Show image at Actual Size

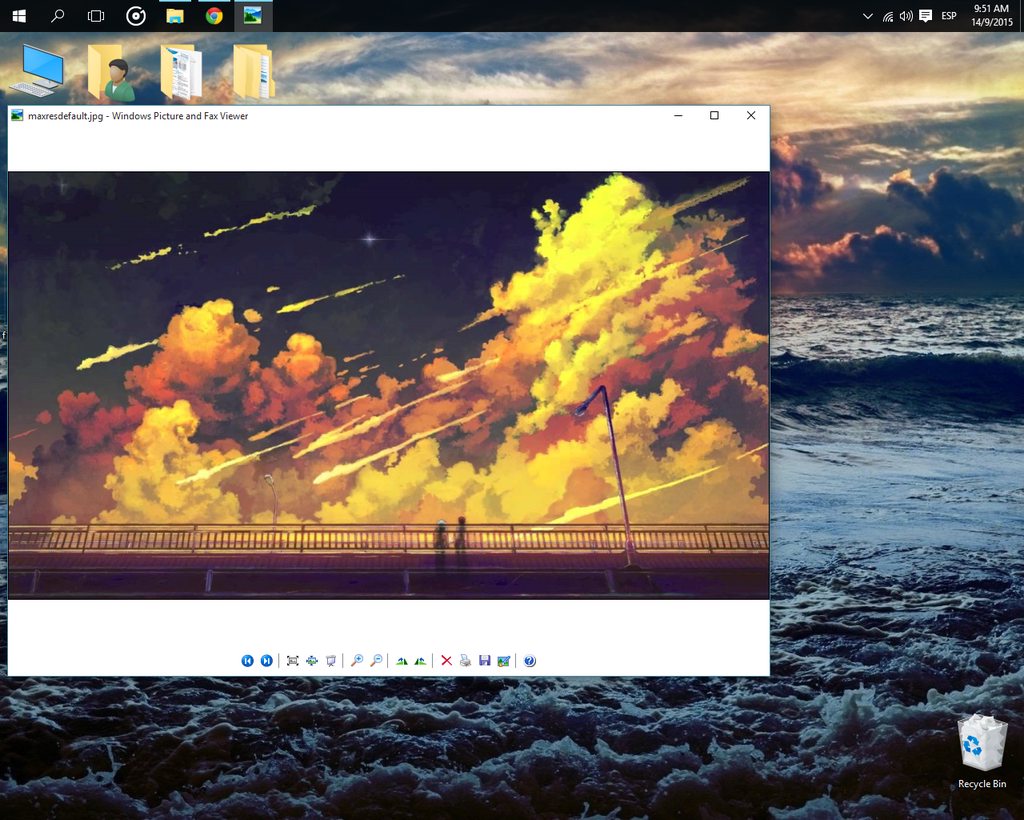(312, 661)
